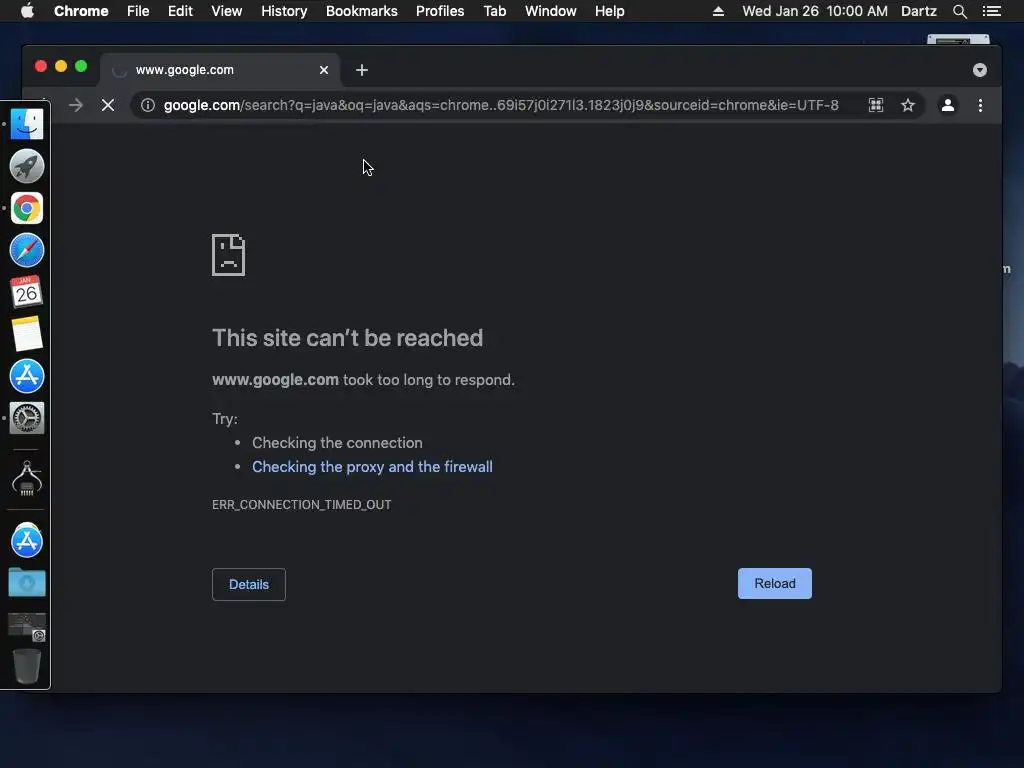This screenshot has width=1024, height=768.
Task: Open the App Store icon above the blue folder
Action: point(27,540)
